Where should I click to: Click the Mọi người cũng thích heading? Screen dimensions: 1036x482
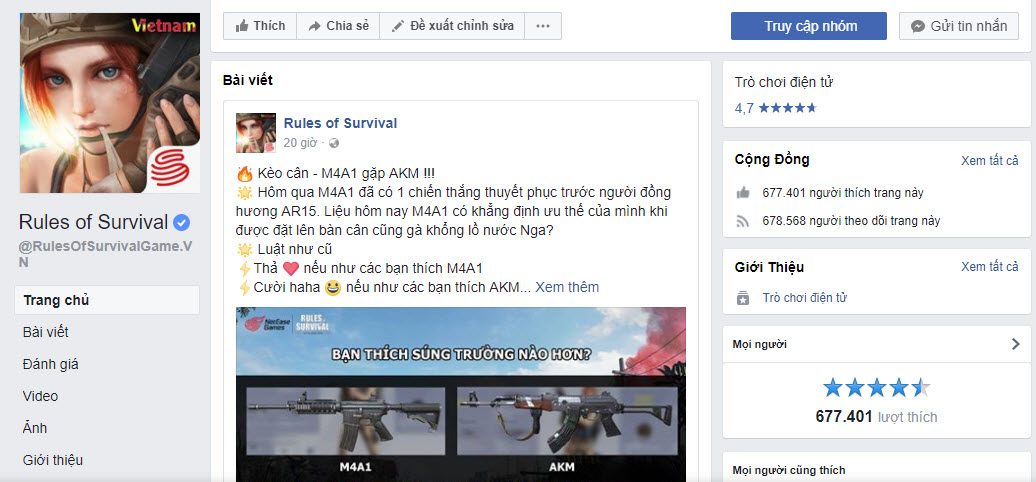point(789,471)
